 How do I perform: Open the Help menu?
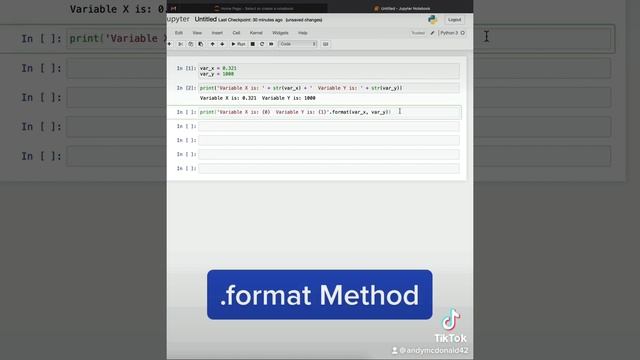tap(302, 33)
